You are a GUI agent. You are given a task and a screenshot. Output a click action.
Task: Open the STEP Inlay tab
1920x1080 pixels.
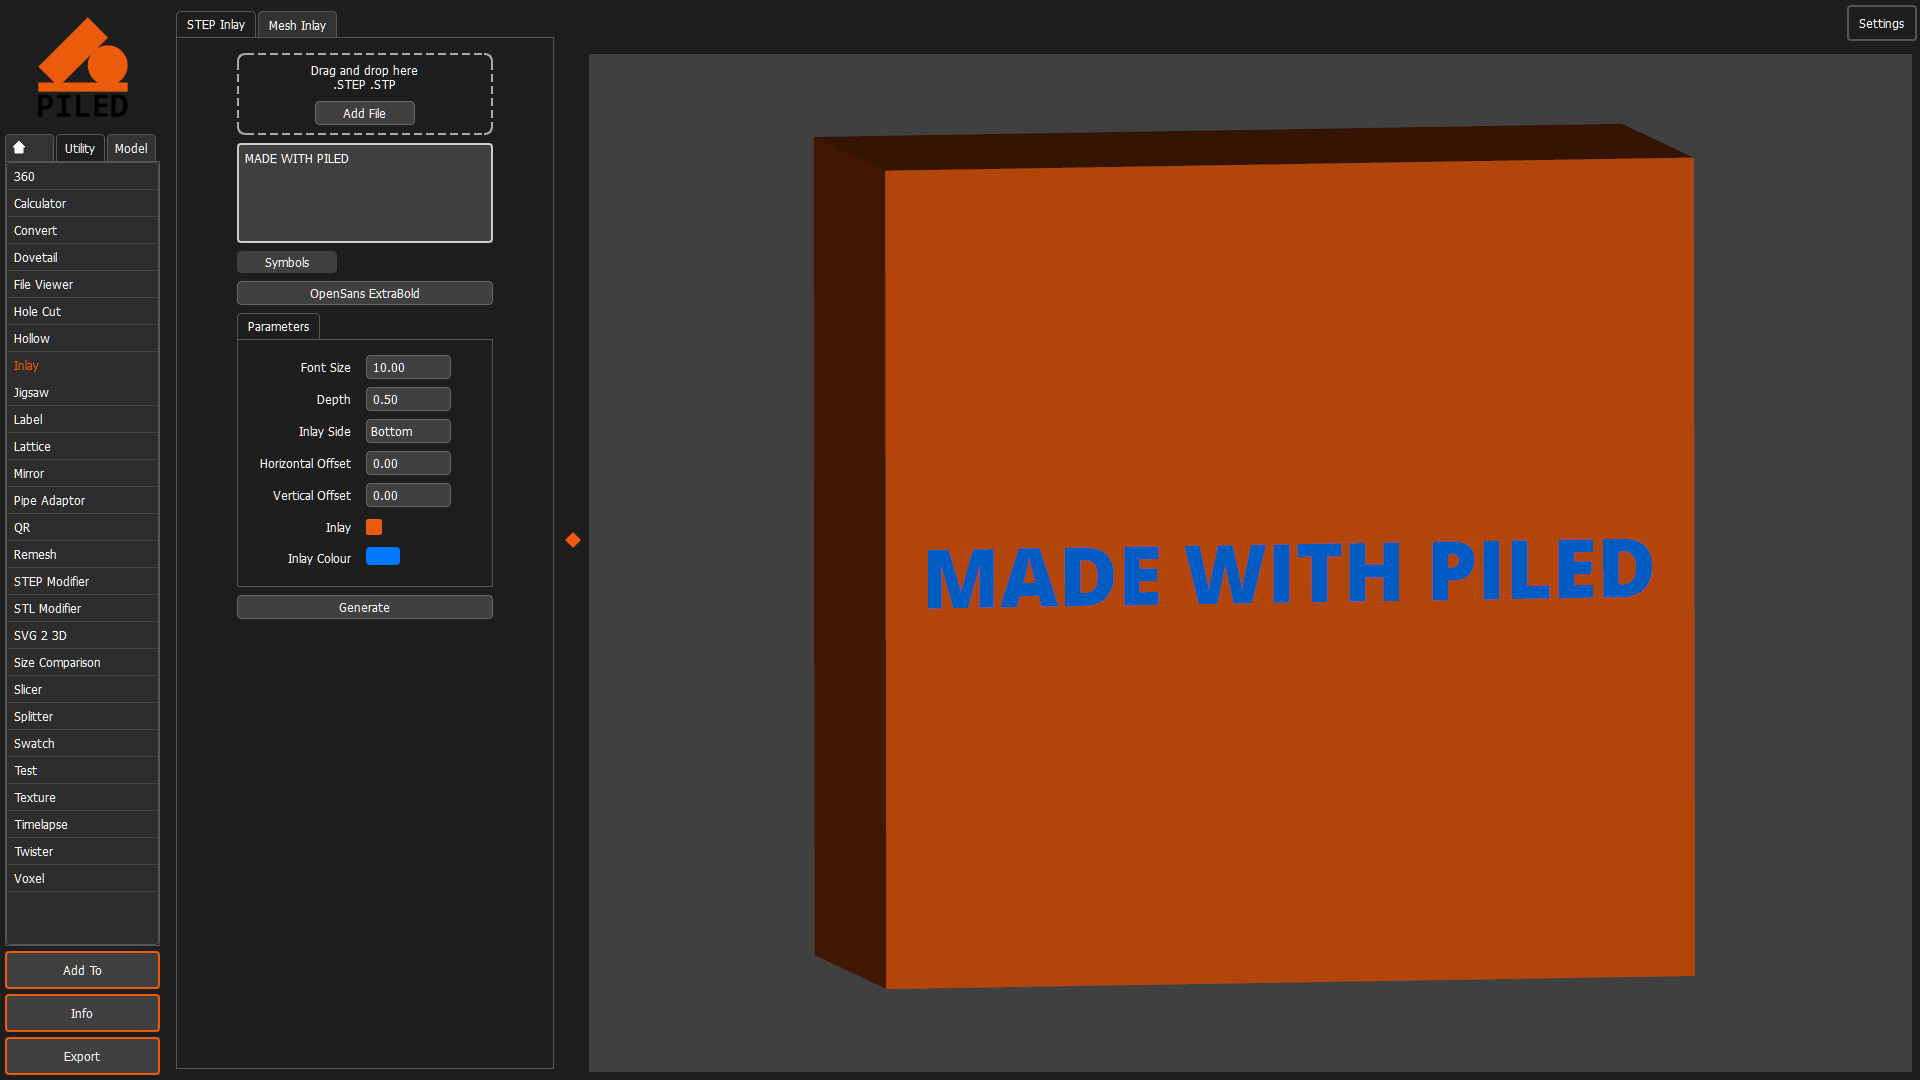[216, 24]
